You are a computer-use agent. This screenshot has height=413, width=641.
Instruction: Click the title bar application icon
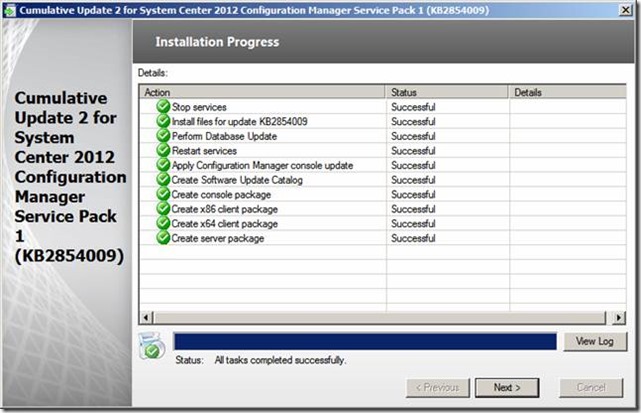pos(10,10)
